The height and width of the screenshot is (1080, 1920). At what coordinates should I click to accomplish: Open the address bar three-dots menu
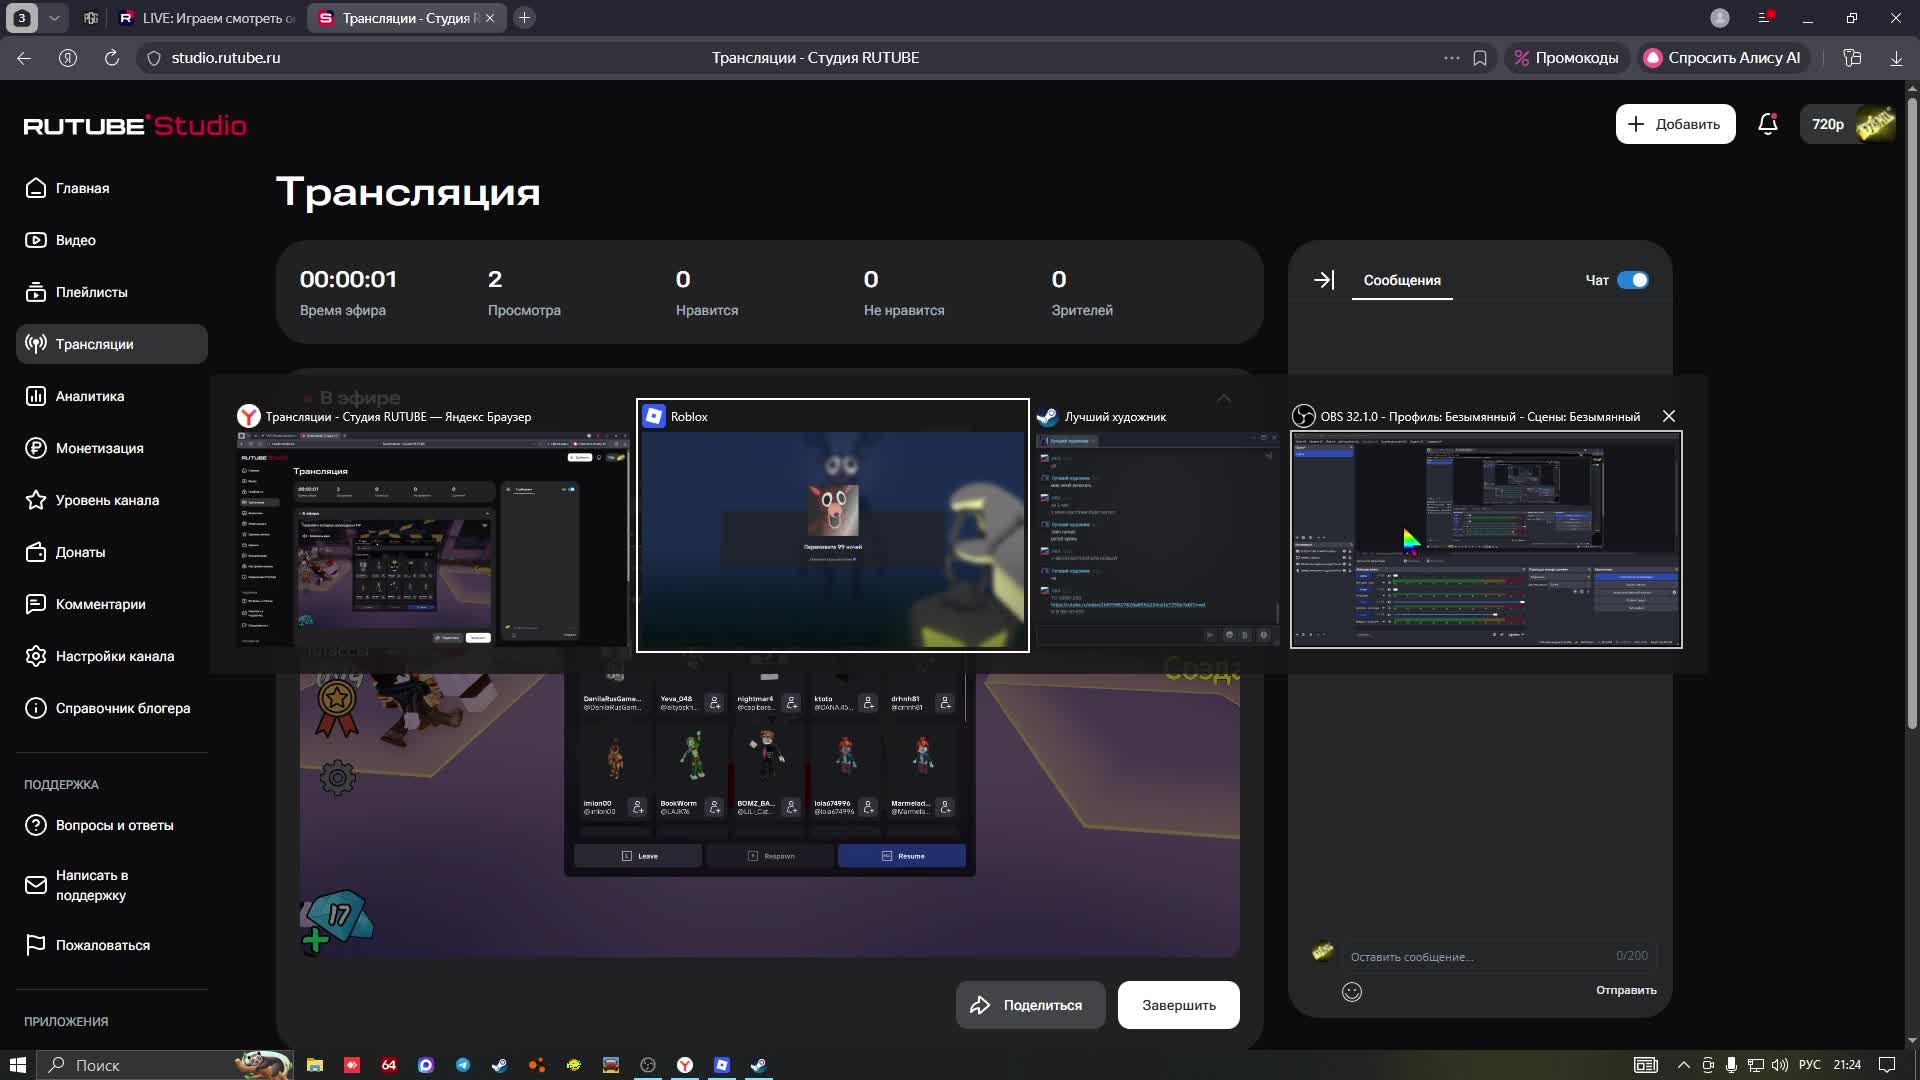click(x=1452, y=58)
